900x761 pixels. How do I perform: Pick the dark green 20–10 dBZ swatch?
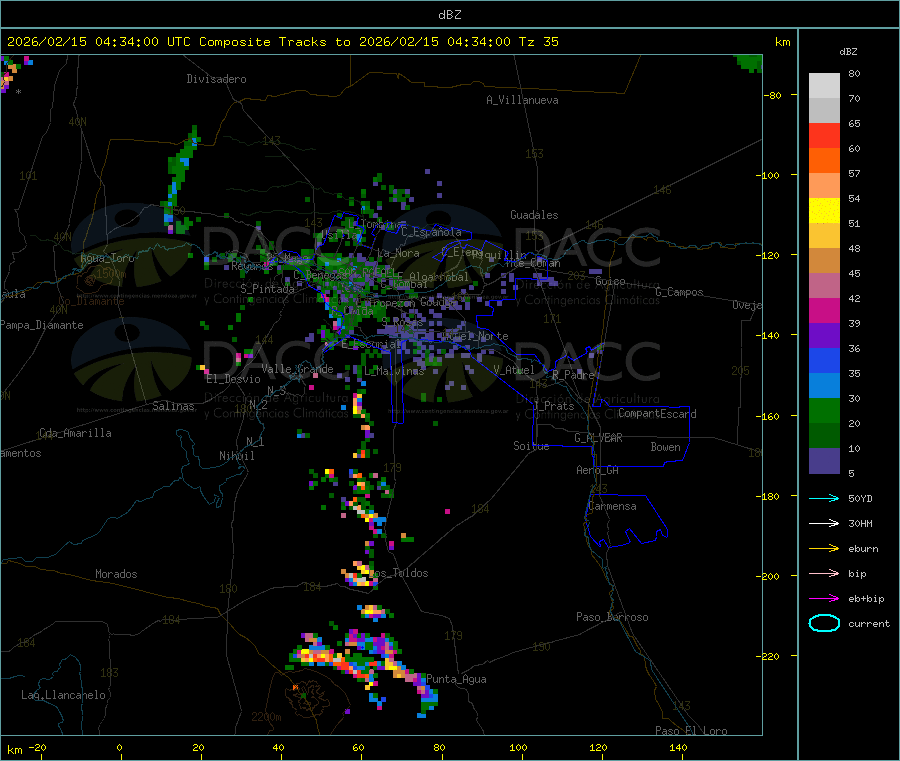click(x=824, y=436)
